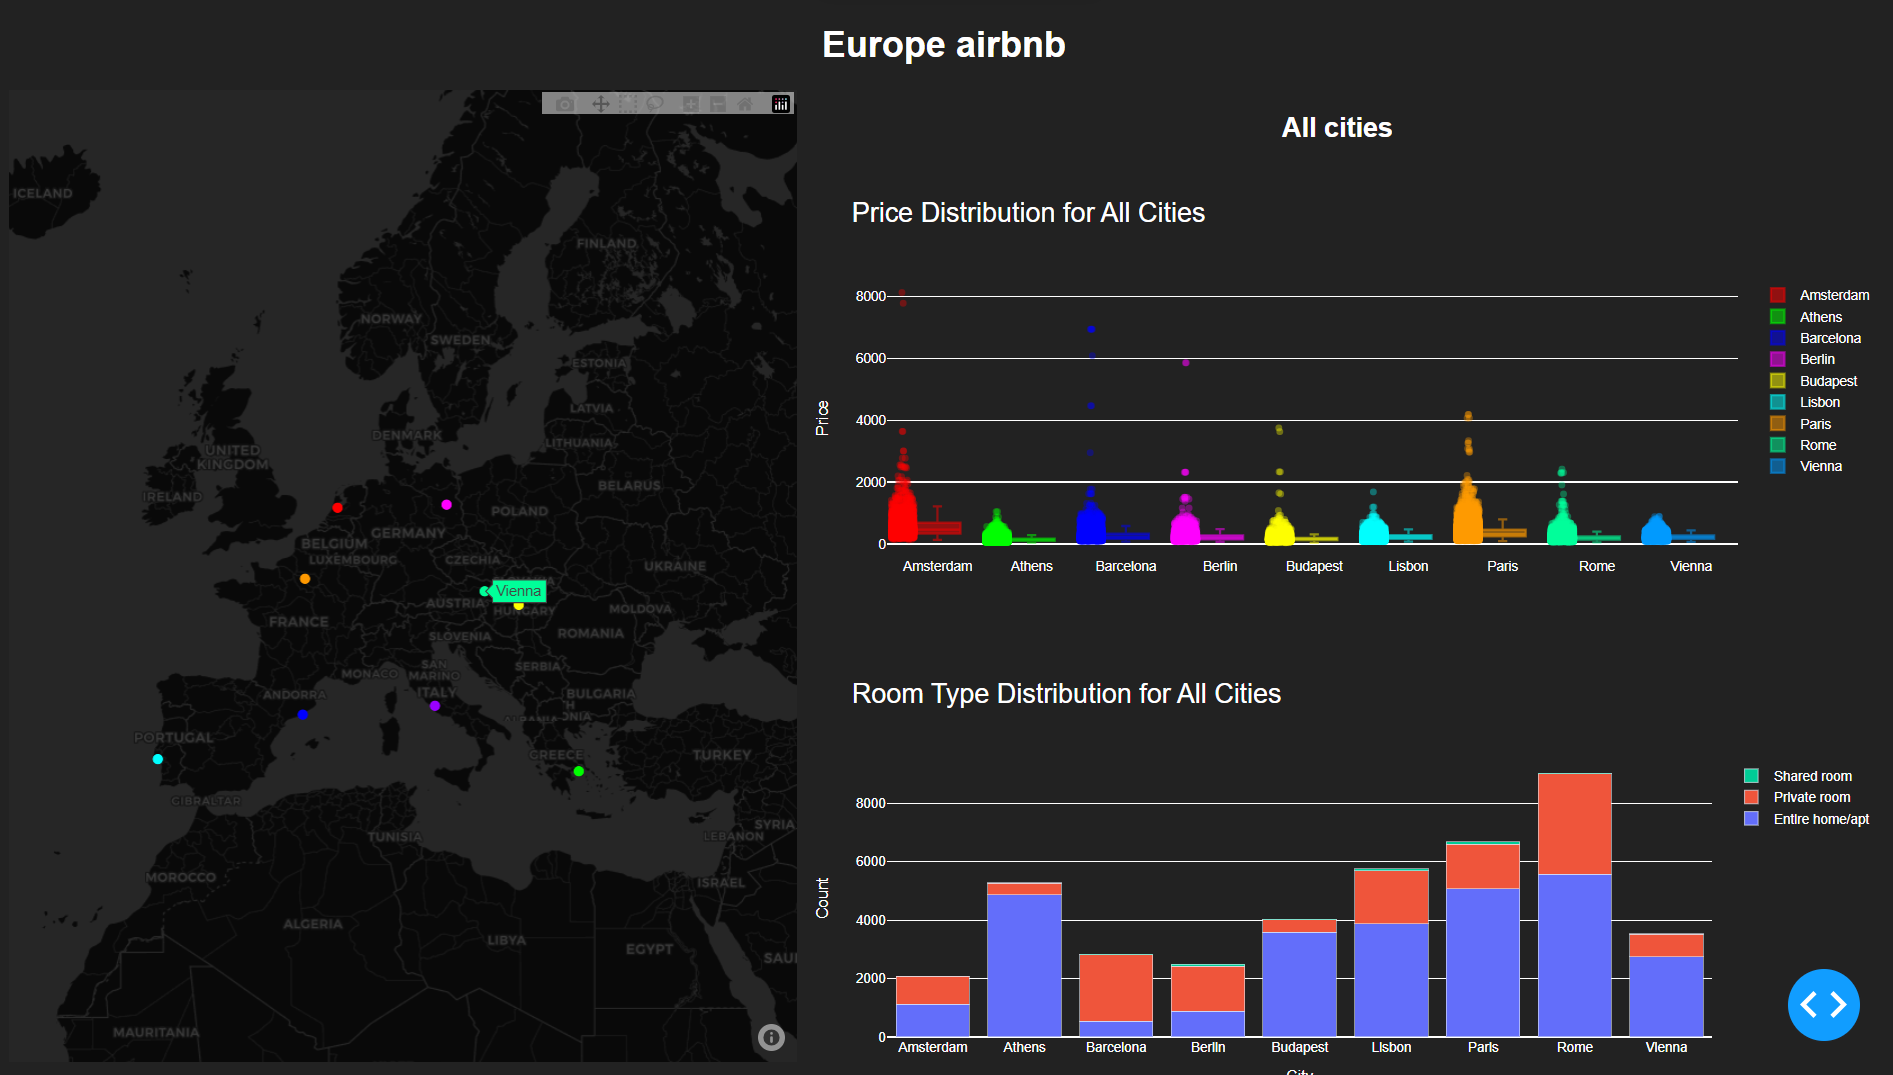Select the purple Rome marker on map
The height and width of the screenshot is (1075, 1893).
click(x=435, y=706)
